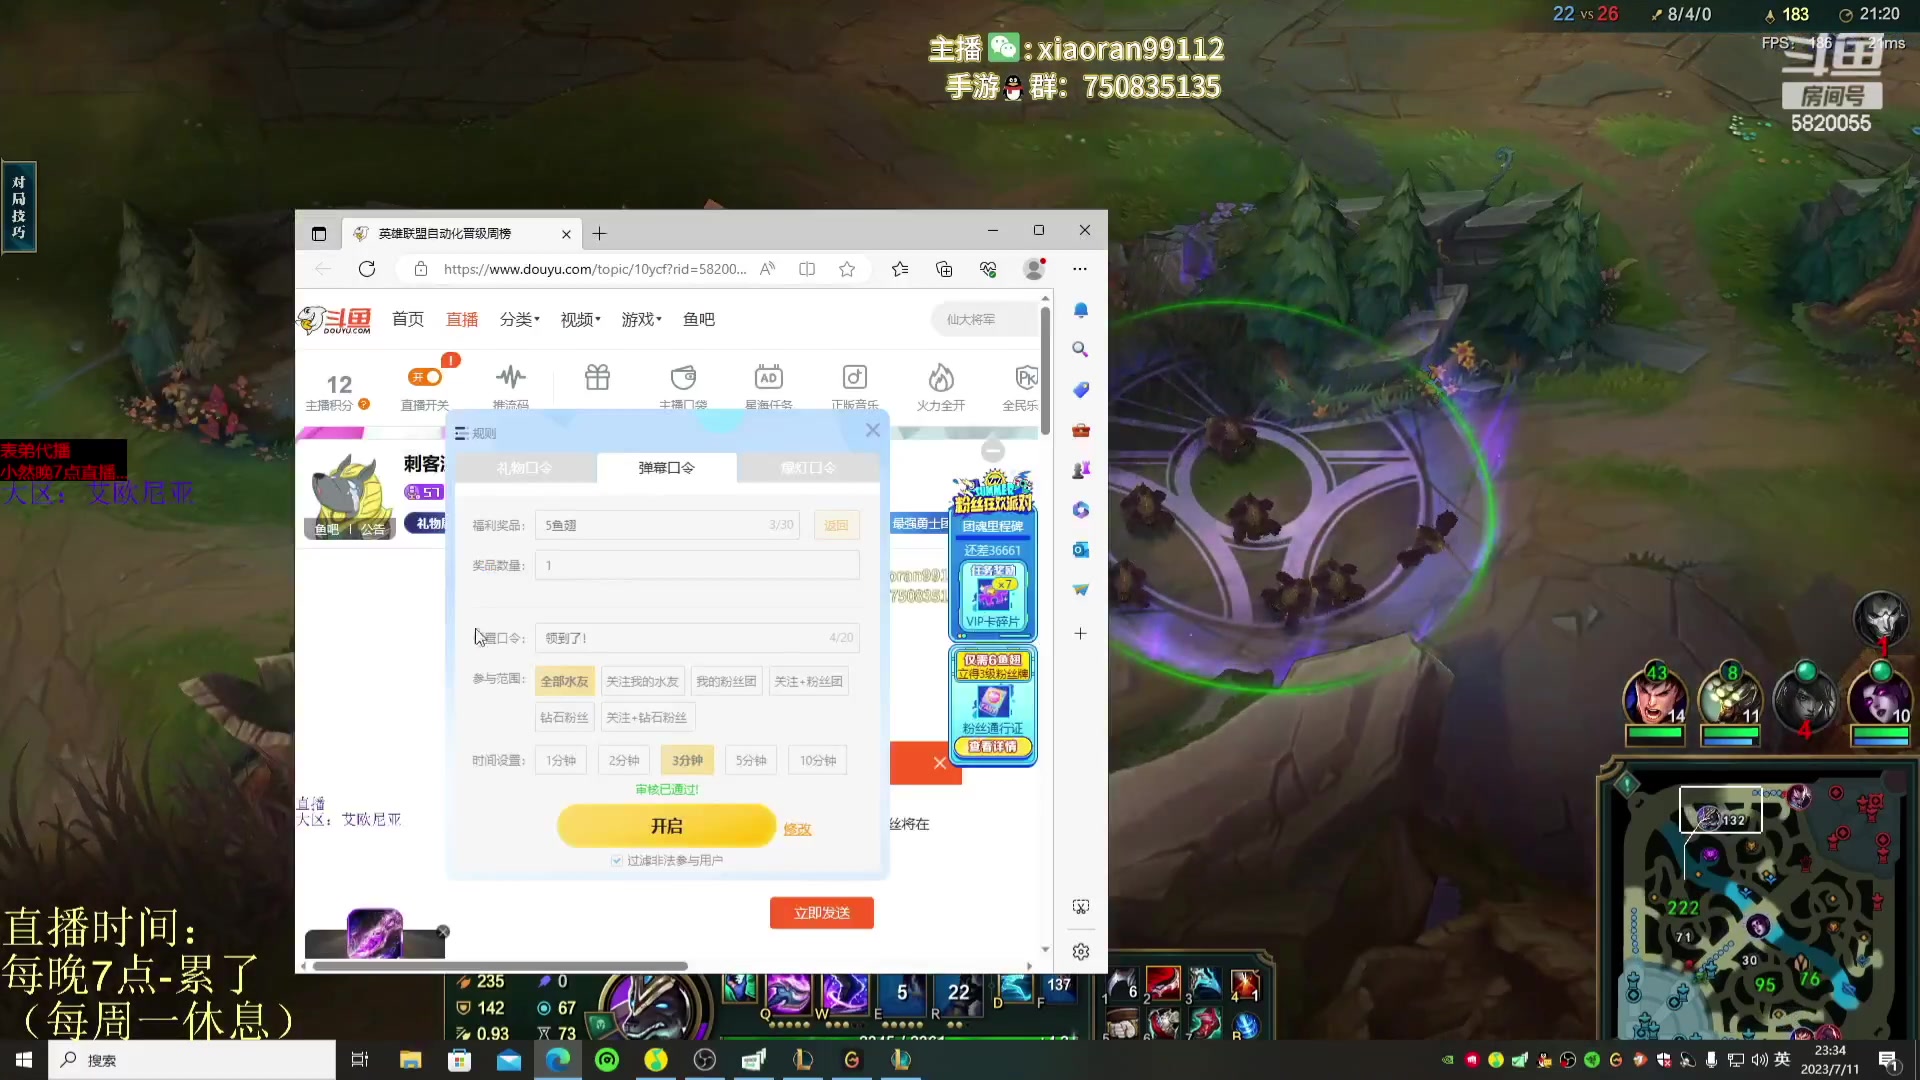
Task: Expand the 分类 dropdown in Douyu nav
Action: [x=520, y=320]
